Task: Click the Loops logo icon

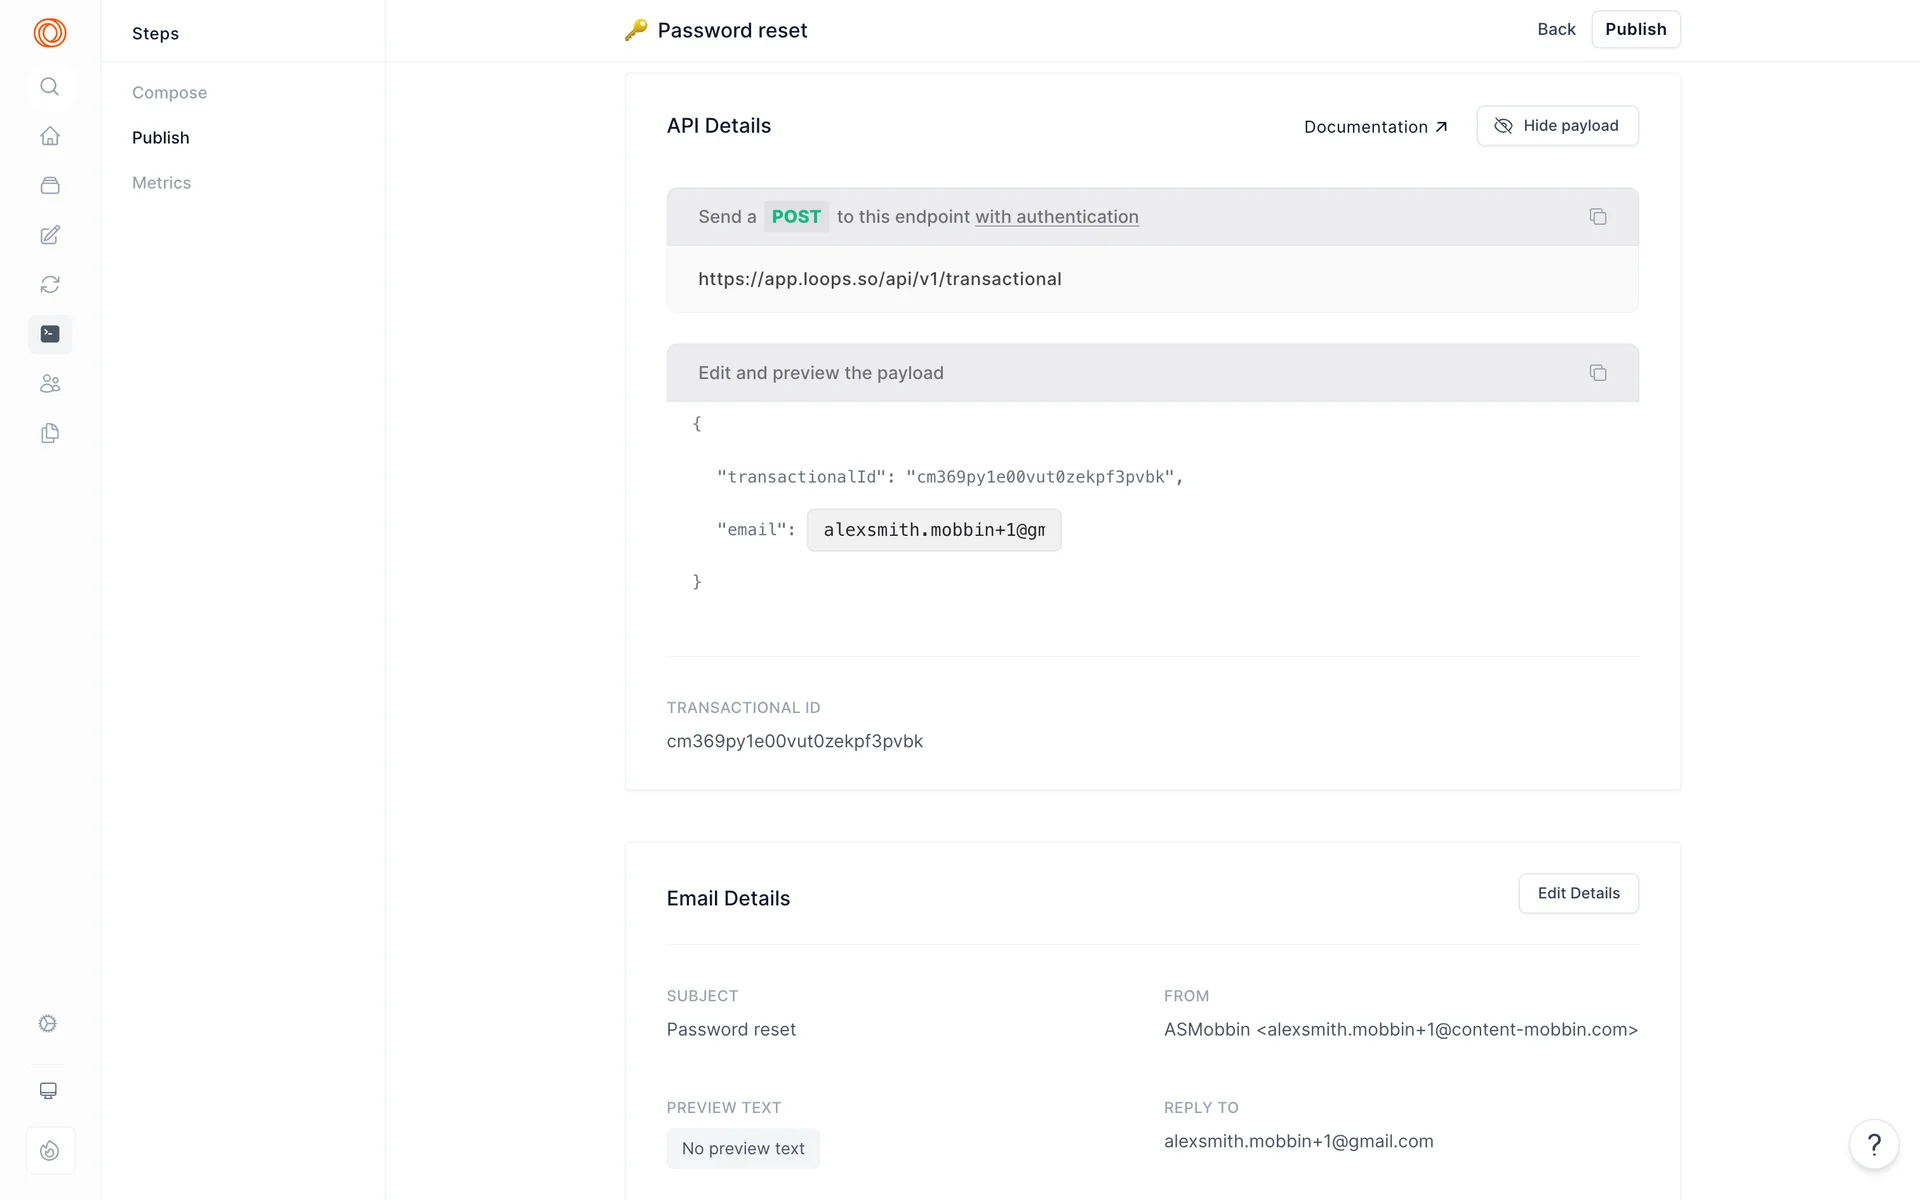Action: tap(50, 33)
